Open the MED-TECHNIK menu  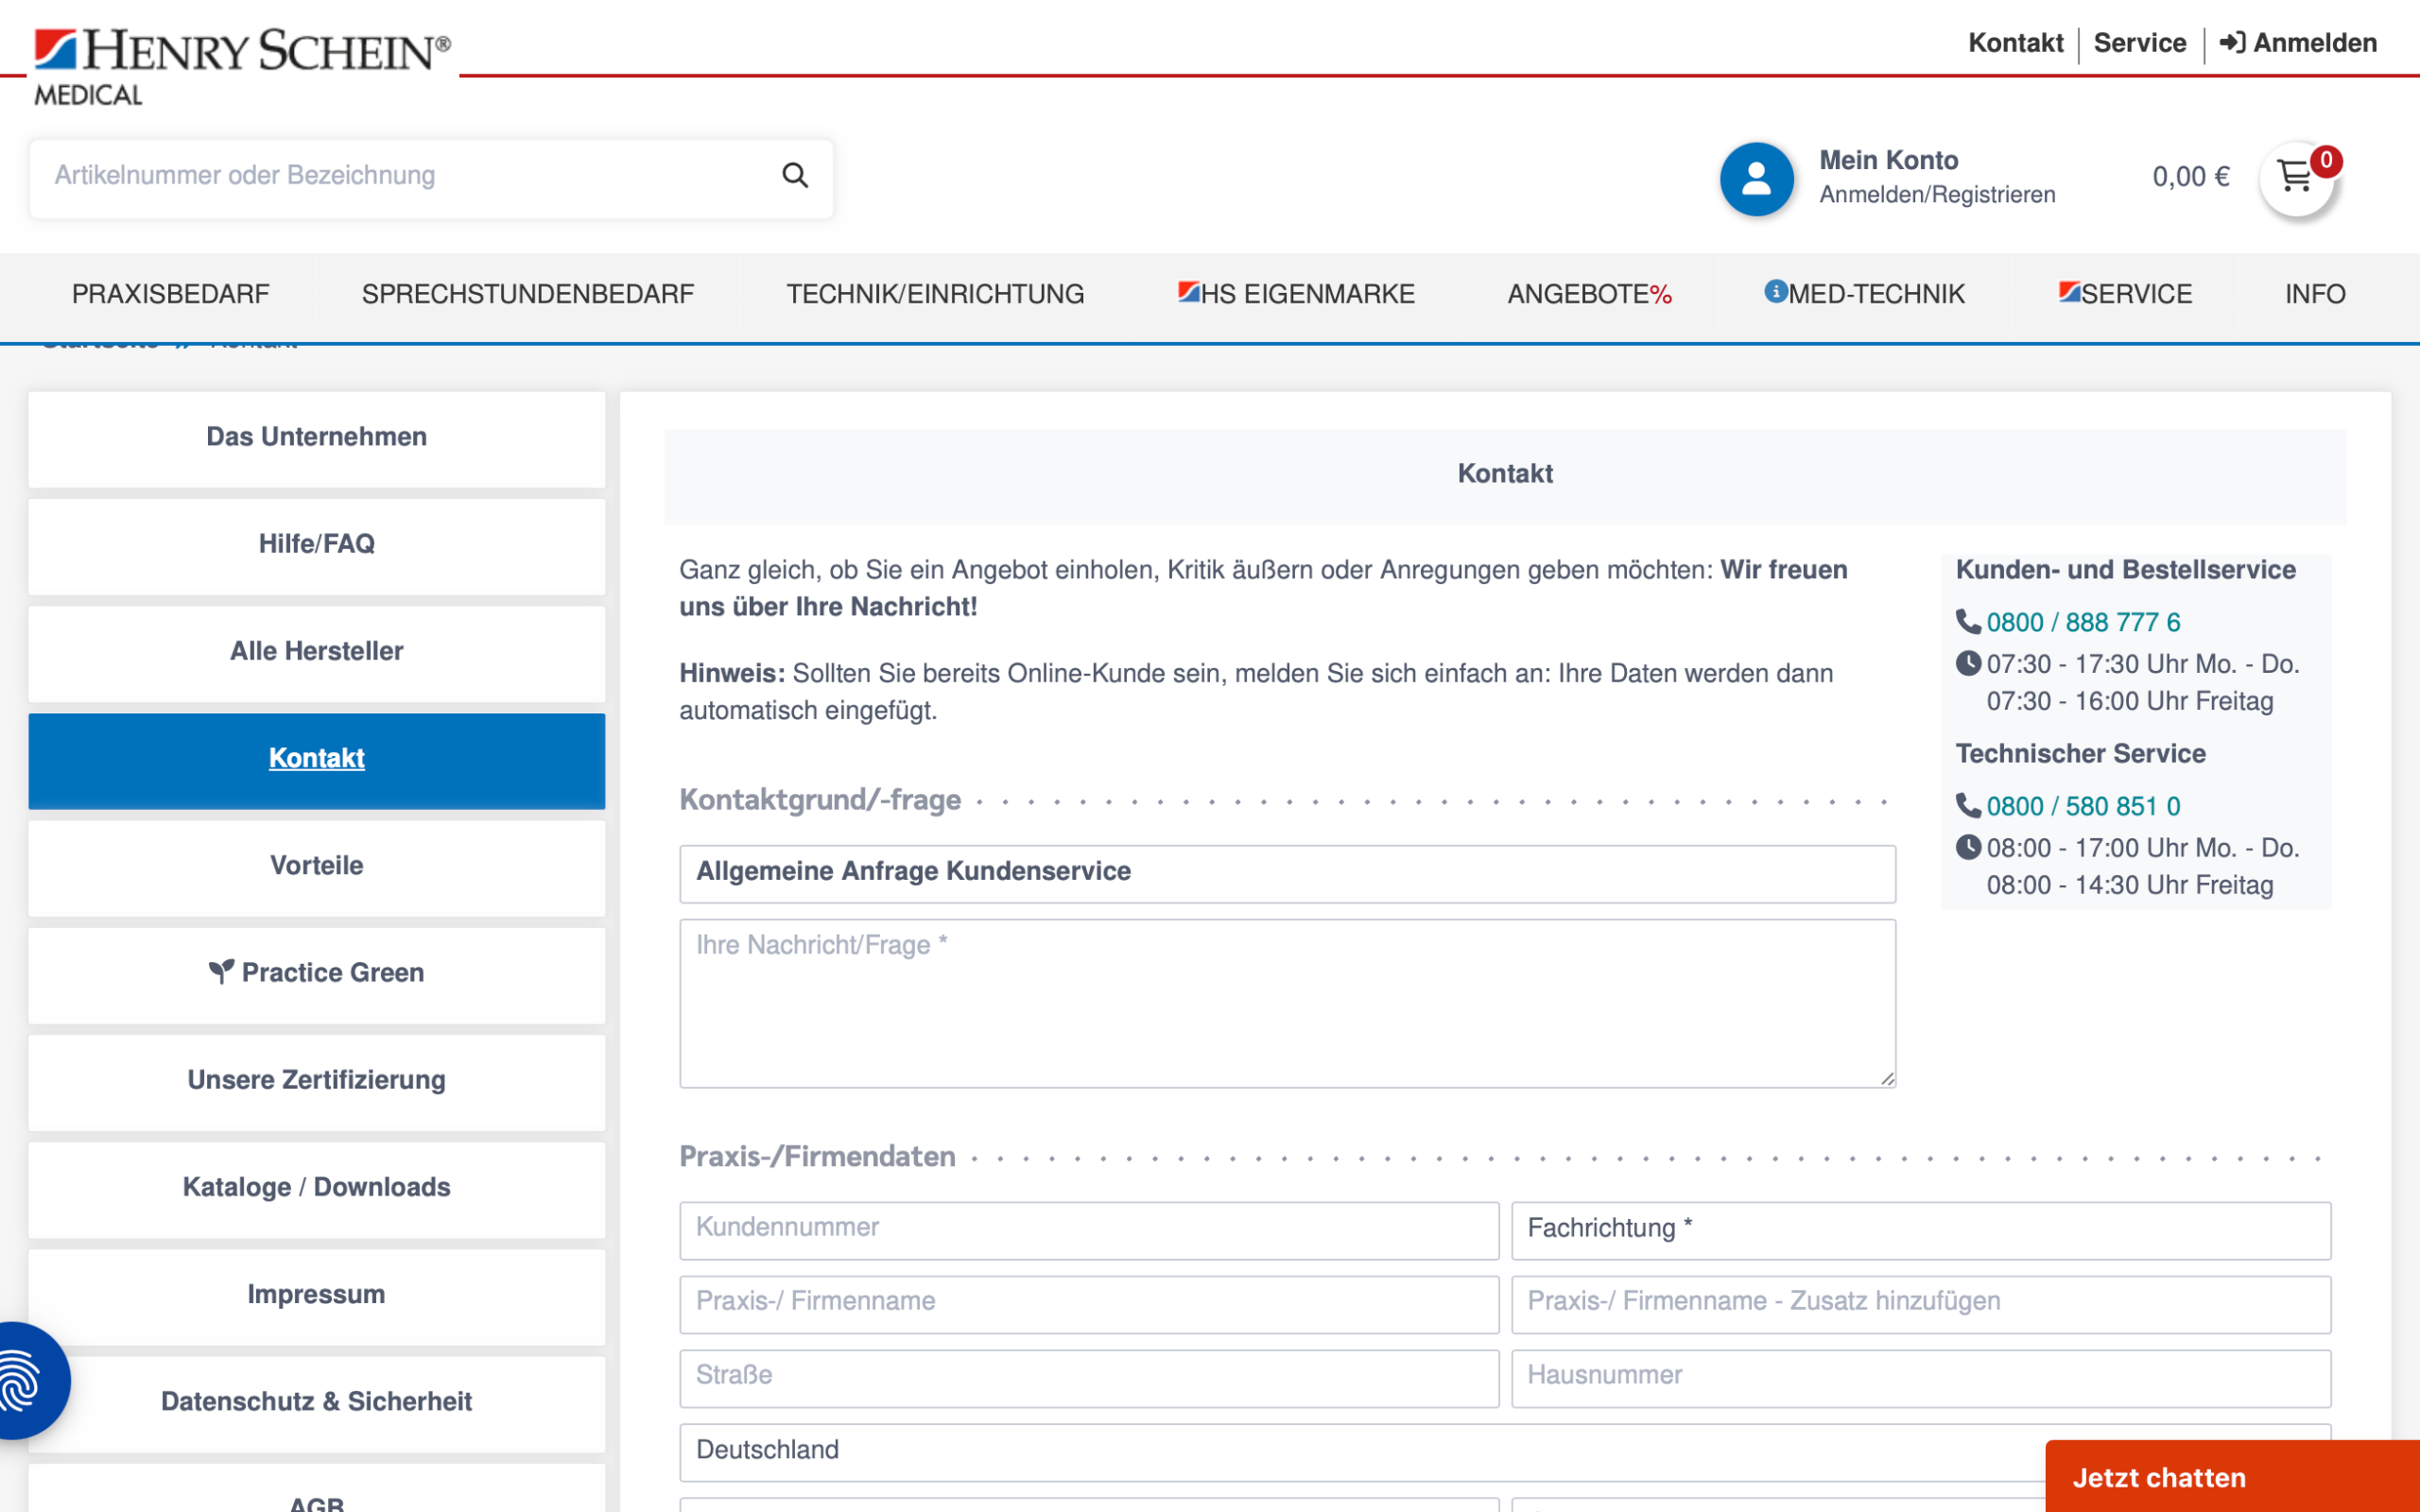1865,294
